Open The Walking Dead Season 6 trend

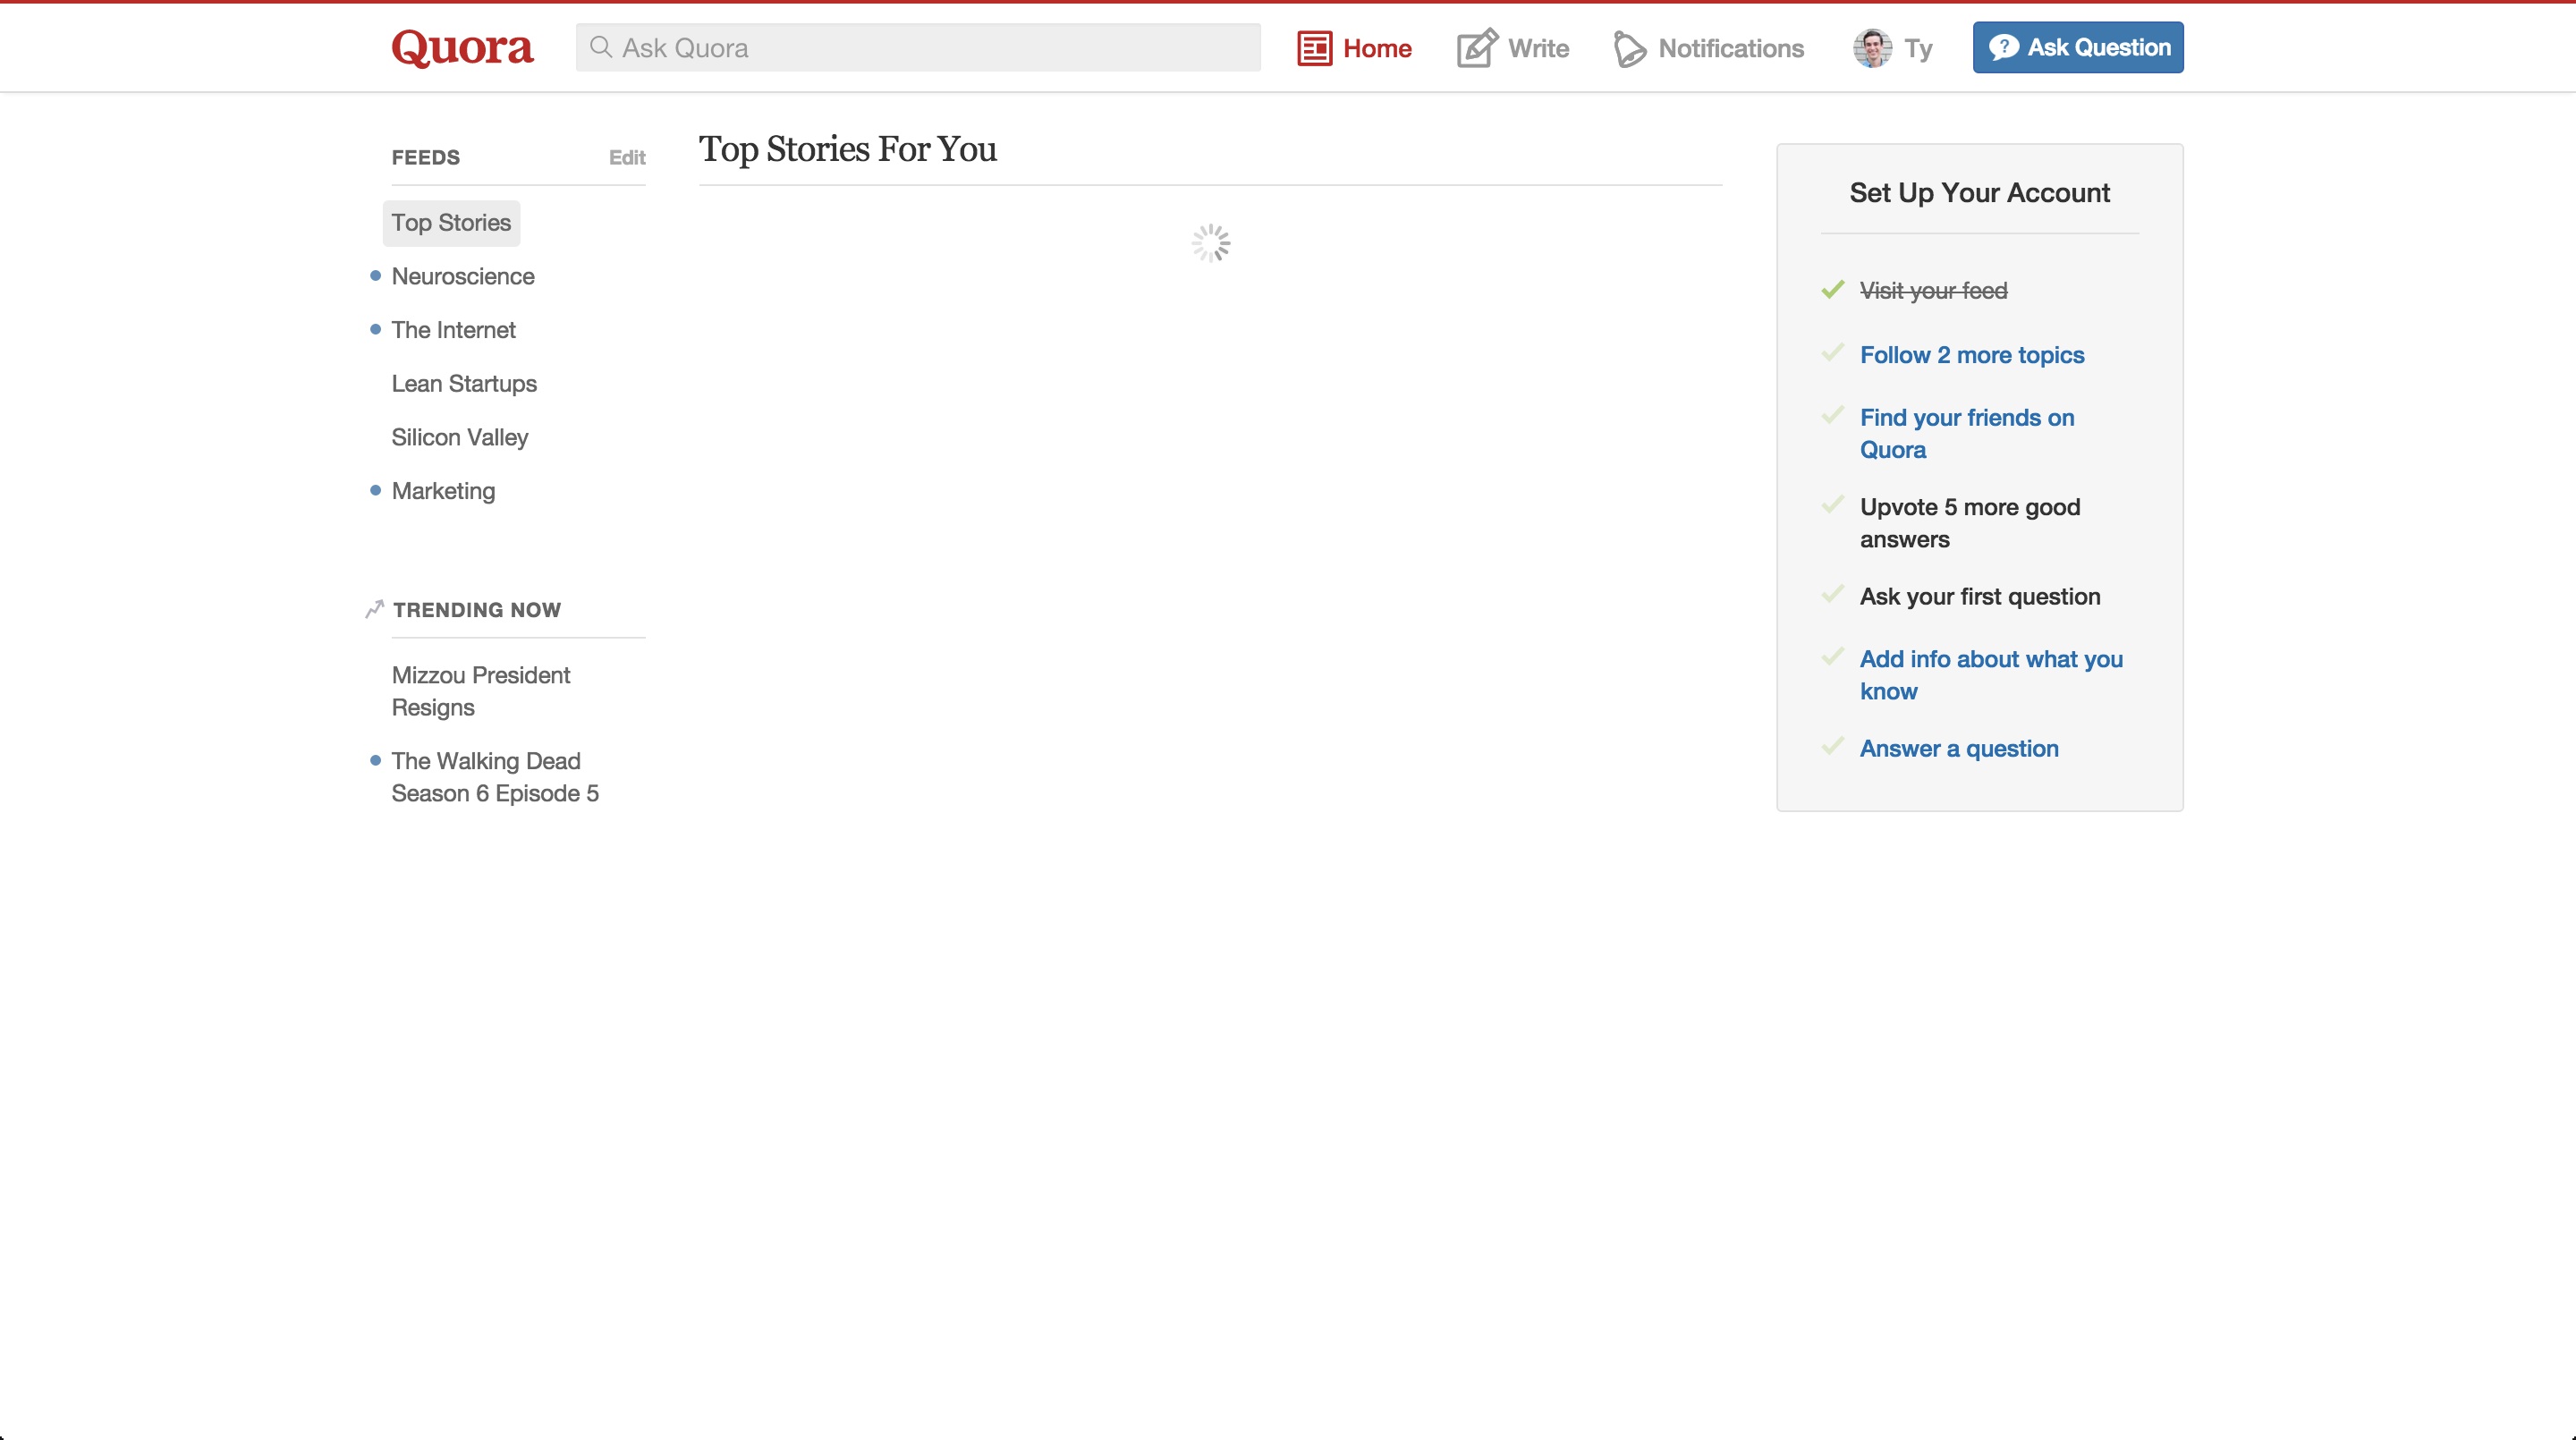[495, 777]
